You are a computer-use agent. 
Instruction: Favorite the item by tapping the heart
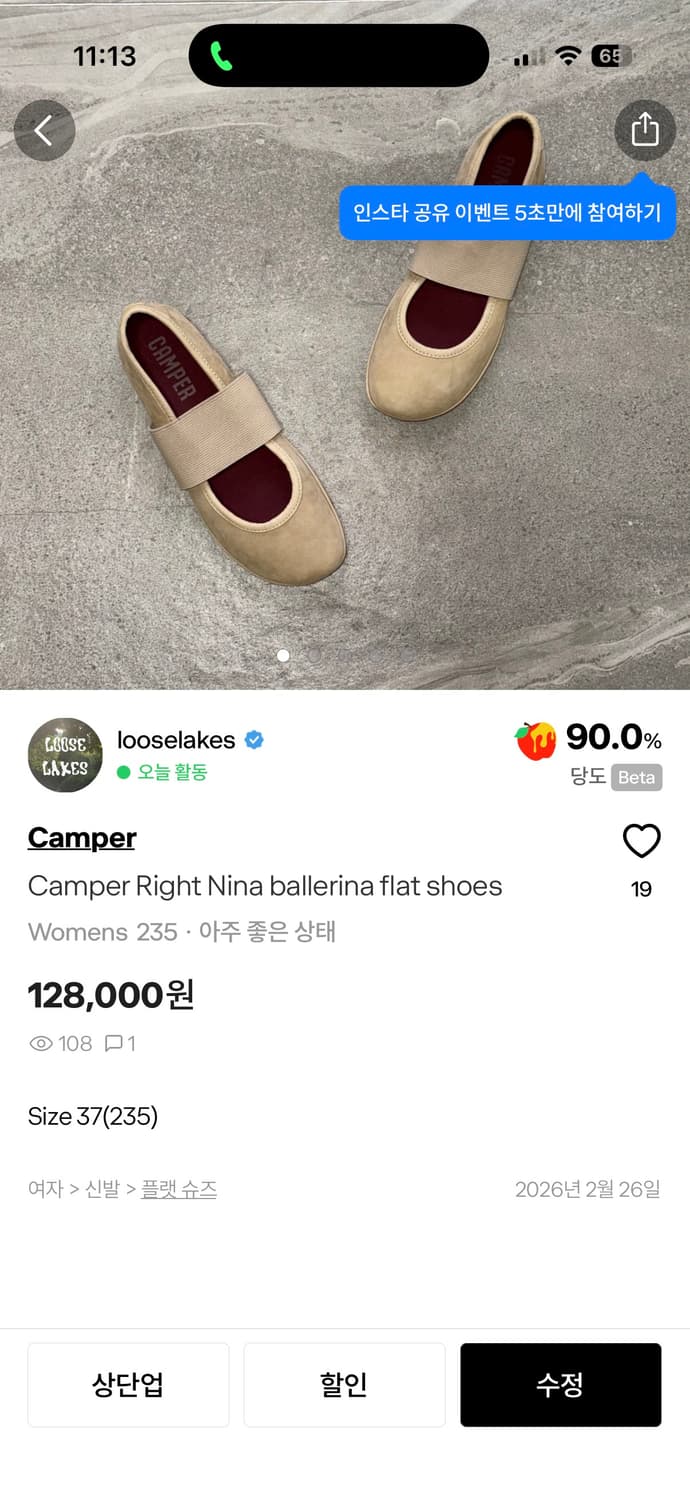tap(644, 840)
